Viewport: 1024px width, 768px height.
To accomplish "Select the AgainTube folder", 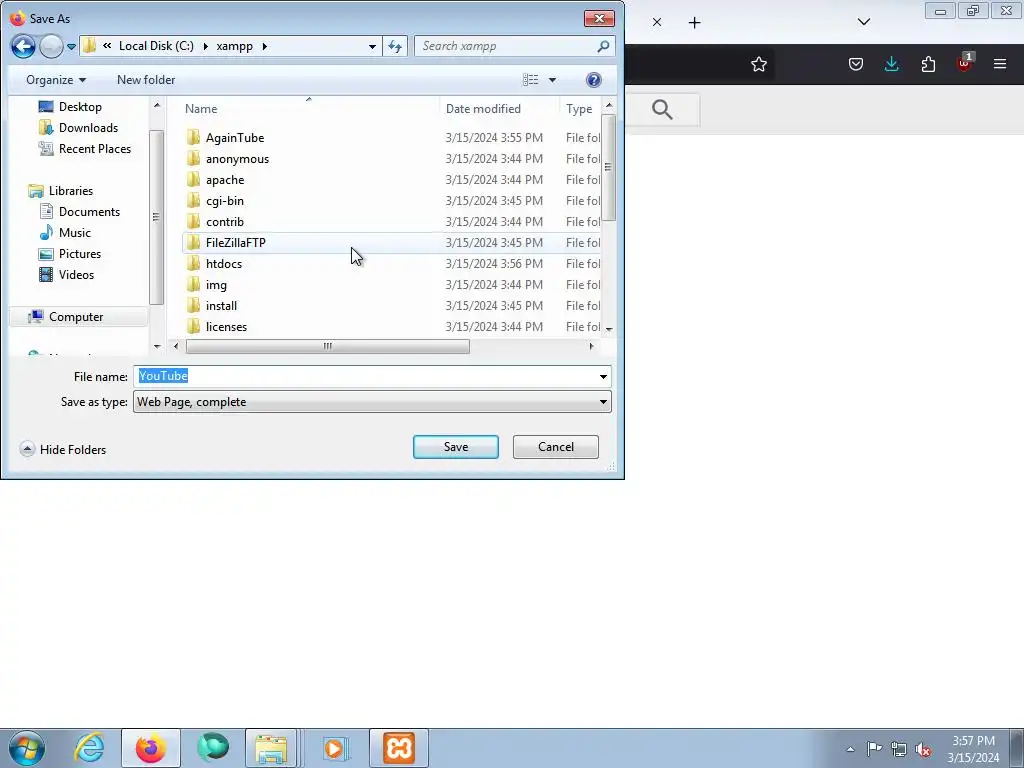I will point(391,138).
